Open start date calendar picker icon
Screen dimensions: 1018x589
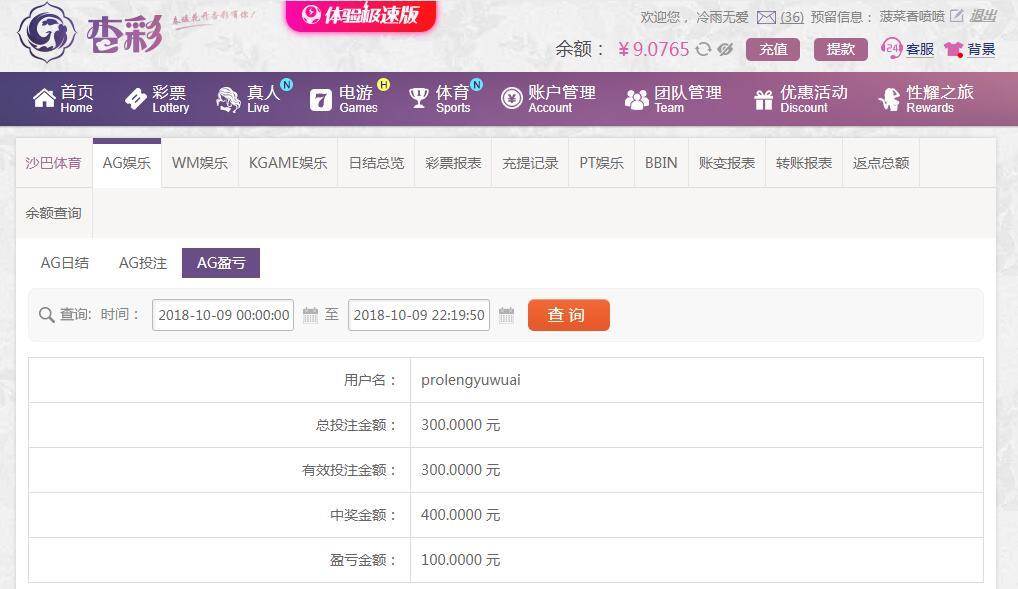310,315
